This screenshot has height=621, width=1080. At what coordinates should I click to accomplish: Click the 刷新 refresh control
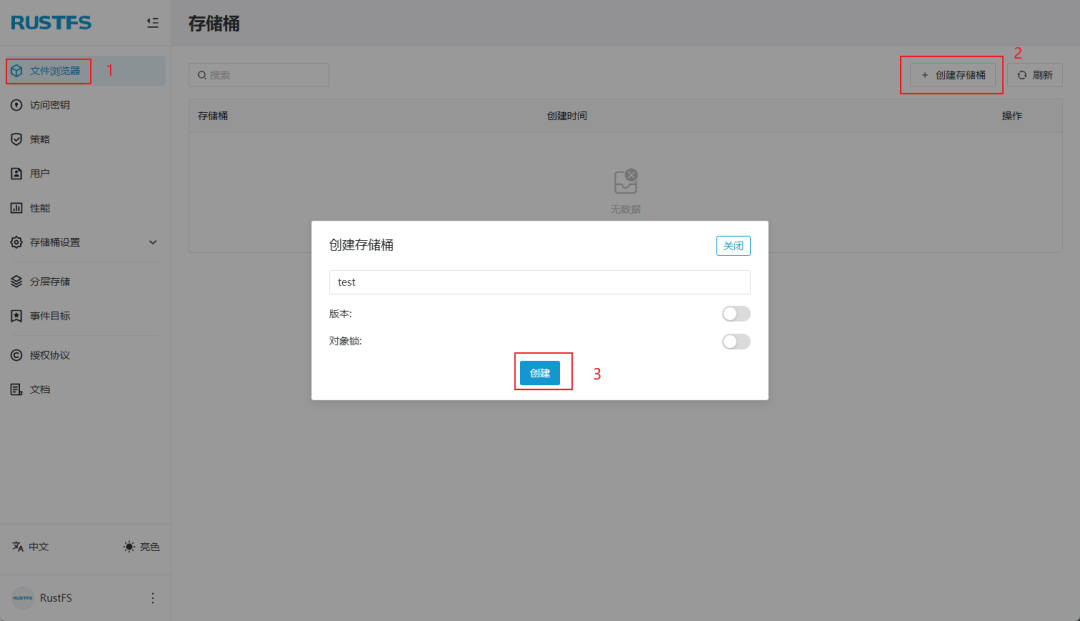pyautogui.click(x=1035, y=74)
